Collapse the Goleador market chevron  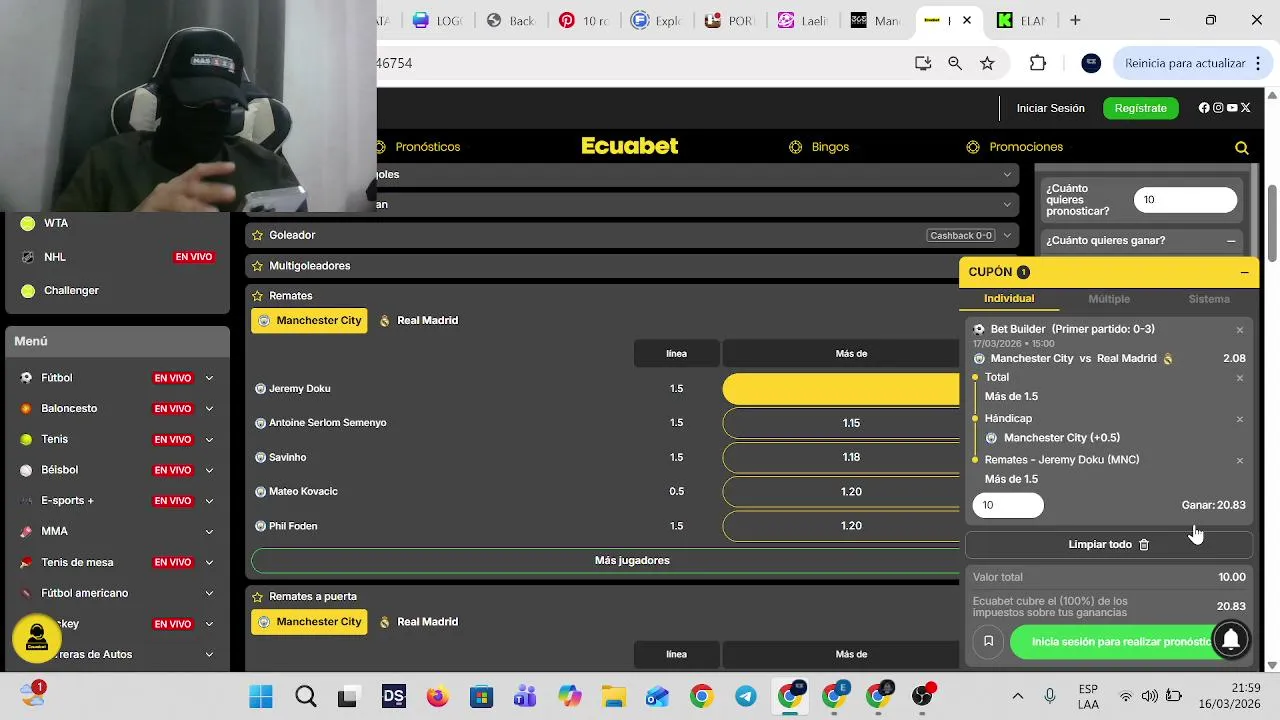pyautogui.click(x=1007, y=235)
